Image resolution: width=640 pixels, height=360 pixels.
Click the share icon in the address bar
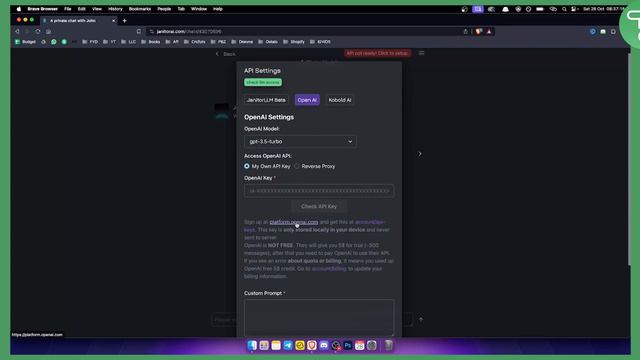(x=465, y=31)
